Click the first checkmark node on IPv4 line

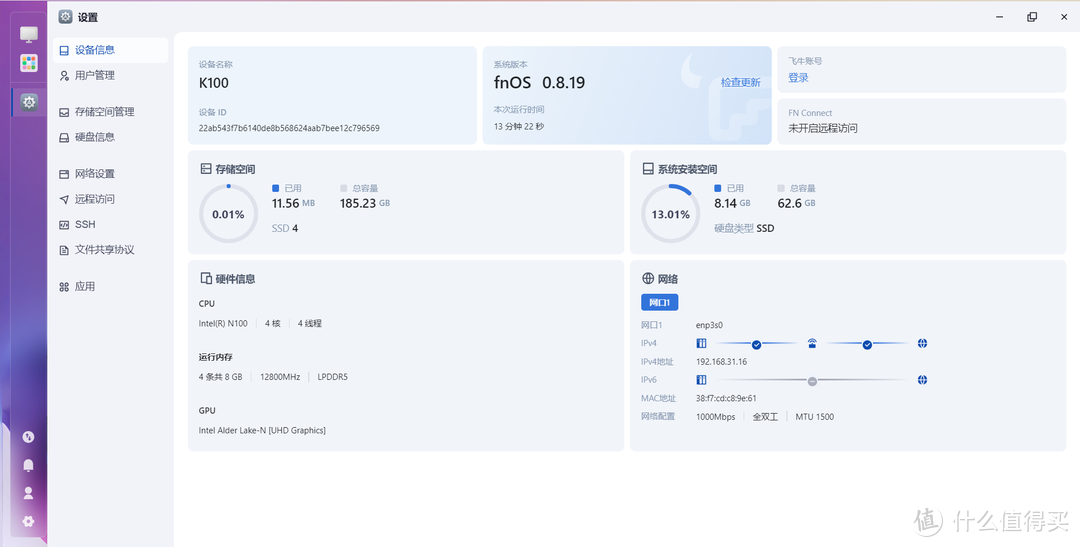[756, 344]
